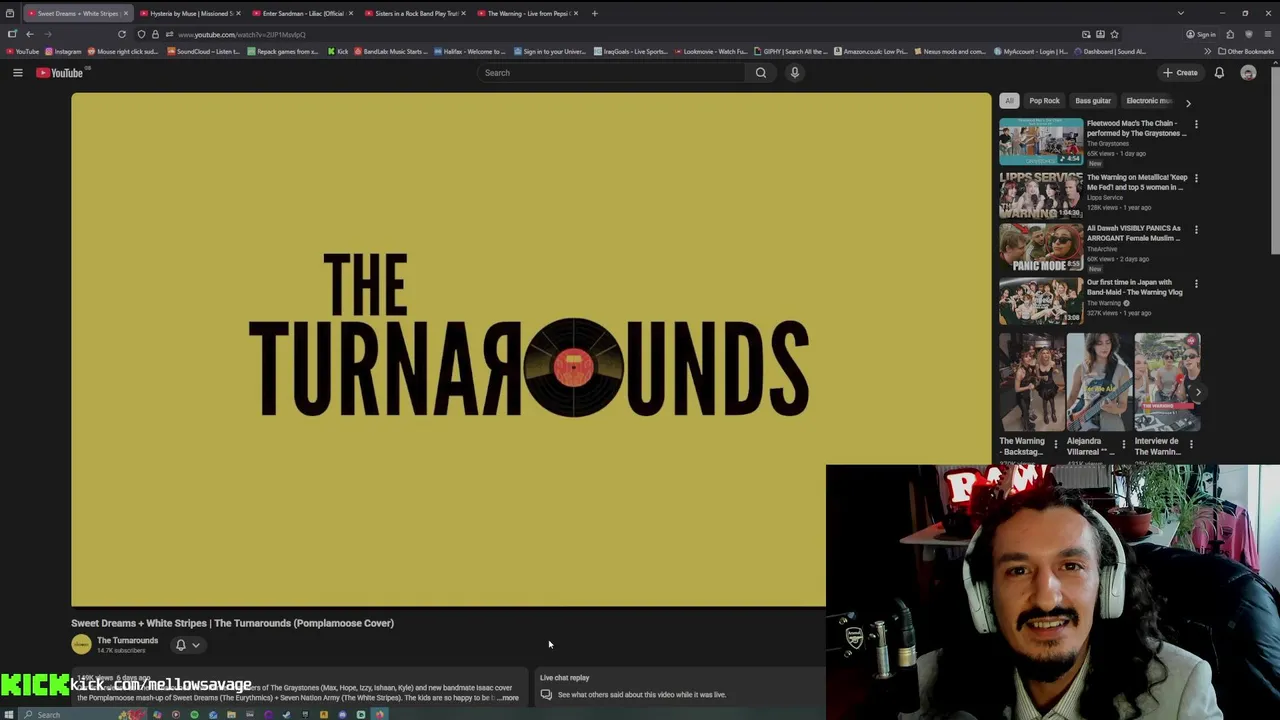This screenshot has width=1280, height=720.
Task: Open Our first time in Japan title
Action: (x=1134, y=287)
